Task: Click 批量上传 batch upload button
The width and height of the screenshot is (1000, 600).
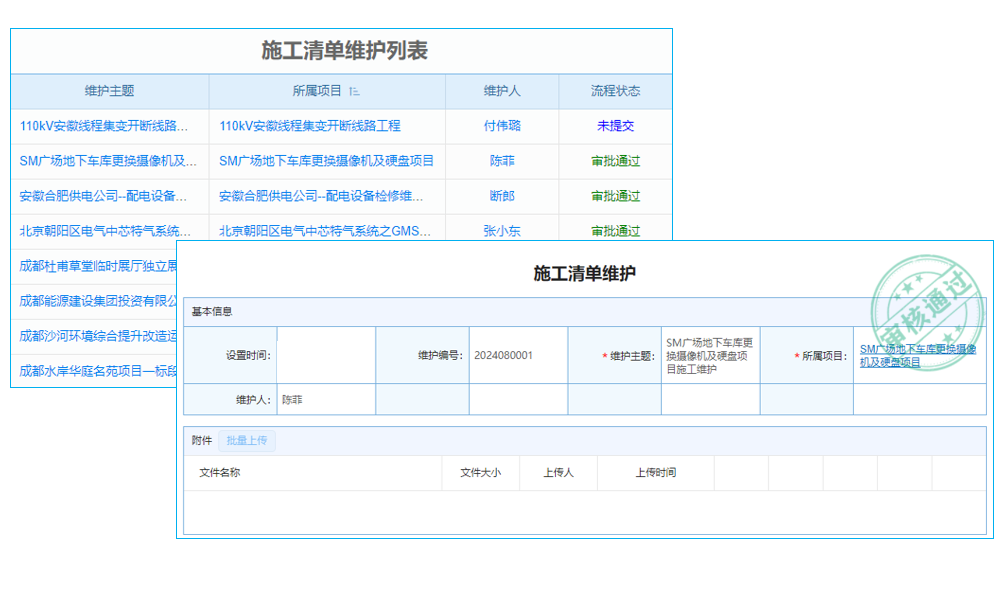Action: (245, 440)
